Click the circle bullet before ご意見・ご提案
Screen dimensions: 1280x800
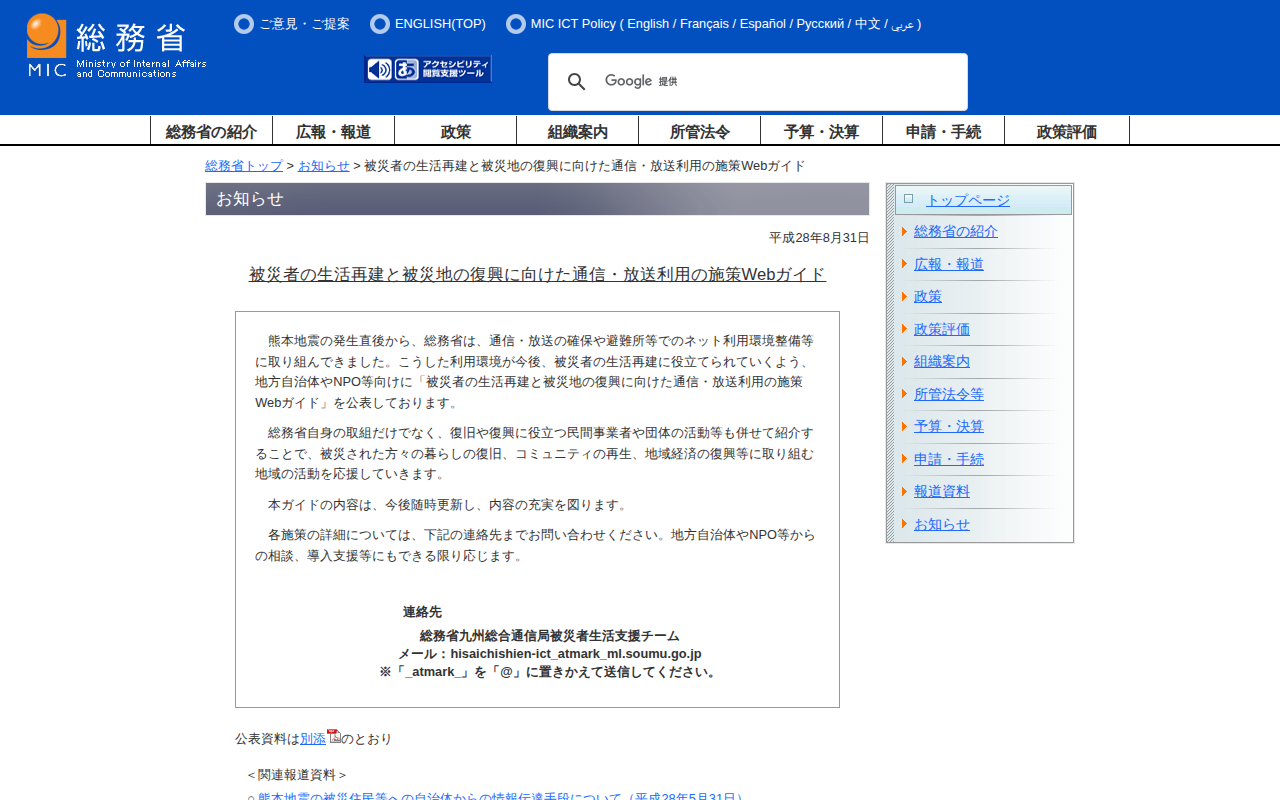(x=244, y=24)
